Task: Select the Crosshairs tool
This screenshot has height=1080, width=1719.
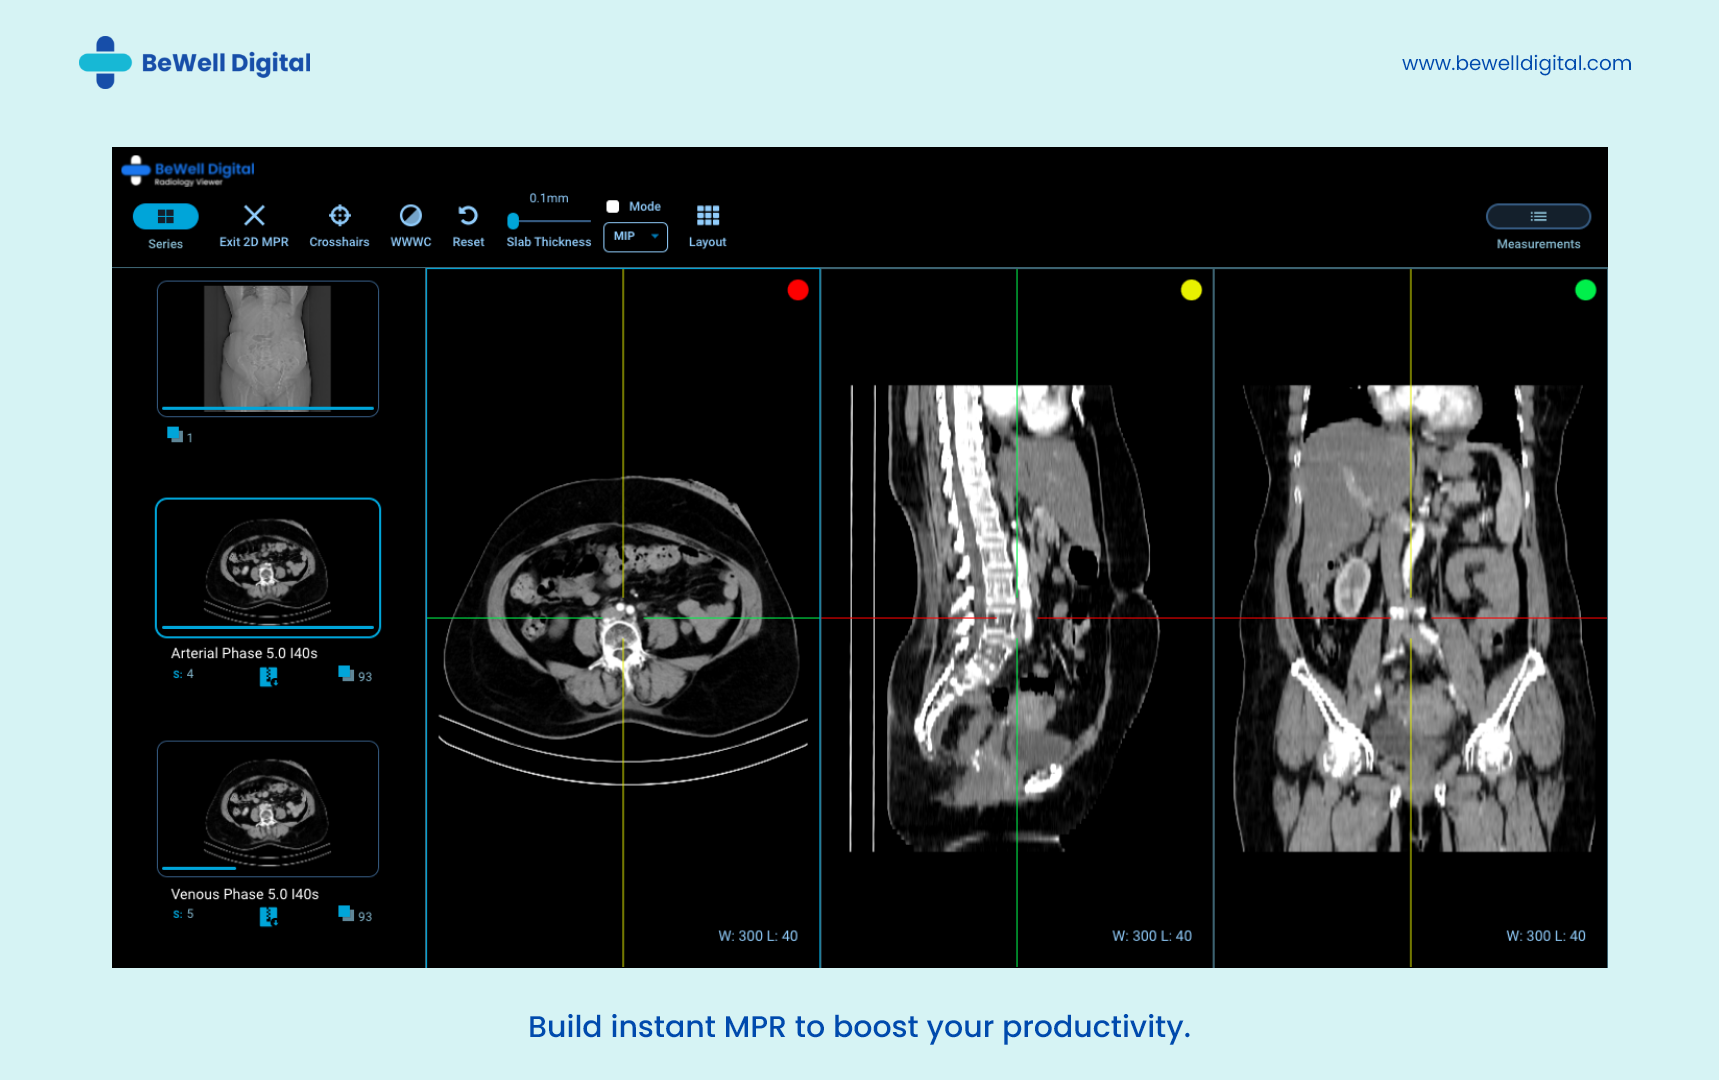Action: [x=339, y=215]
